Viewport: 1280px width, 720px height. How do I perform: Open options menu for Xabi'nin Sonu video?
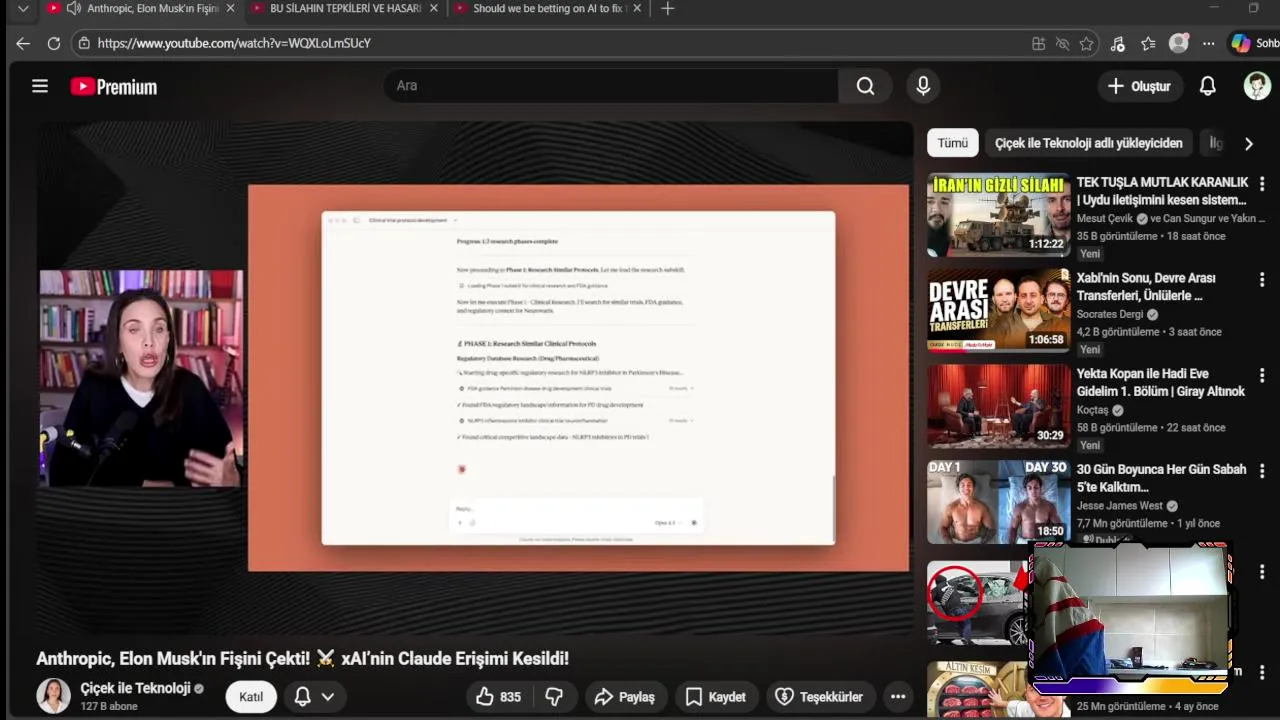pos(1262,280)
